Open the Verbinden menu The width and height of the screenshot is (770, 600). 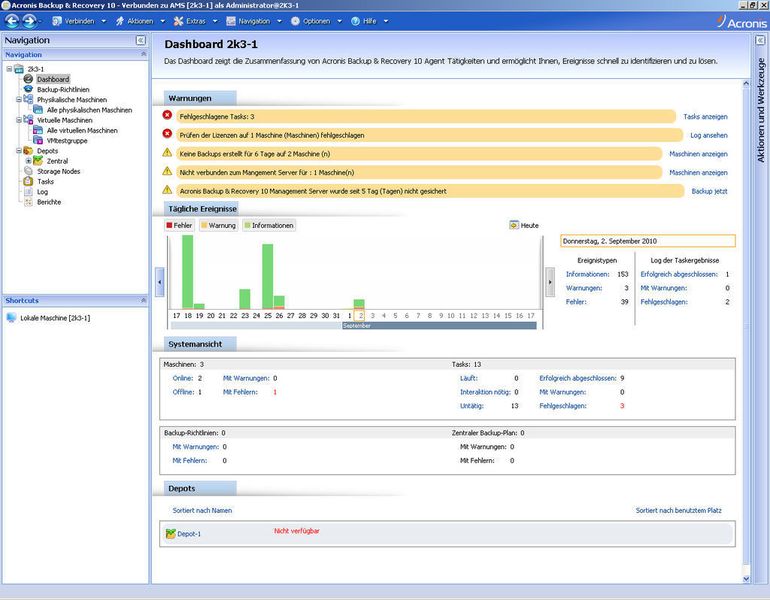73,21
